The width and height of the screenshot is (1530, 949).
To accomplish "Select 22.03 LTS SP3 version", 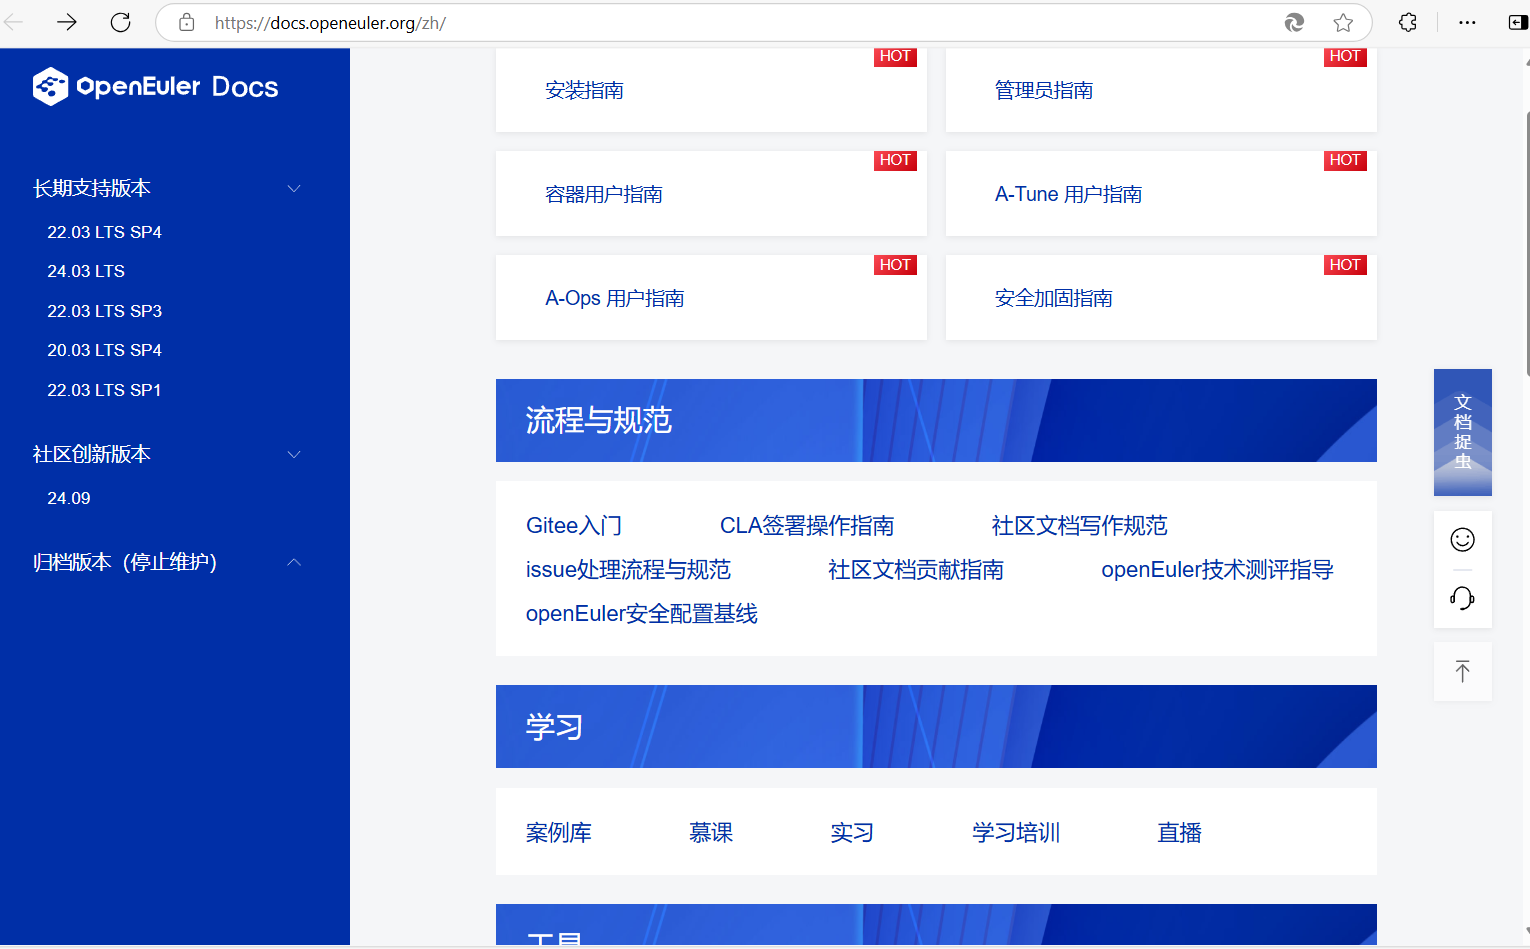I will coord(104,311).
